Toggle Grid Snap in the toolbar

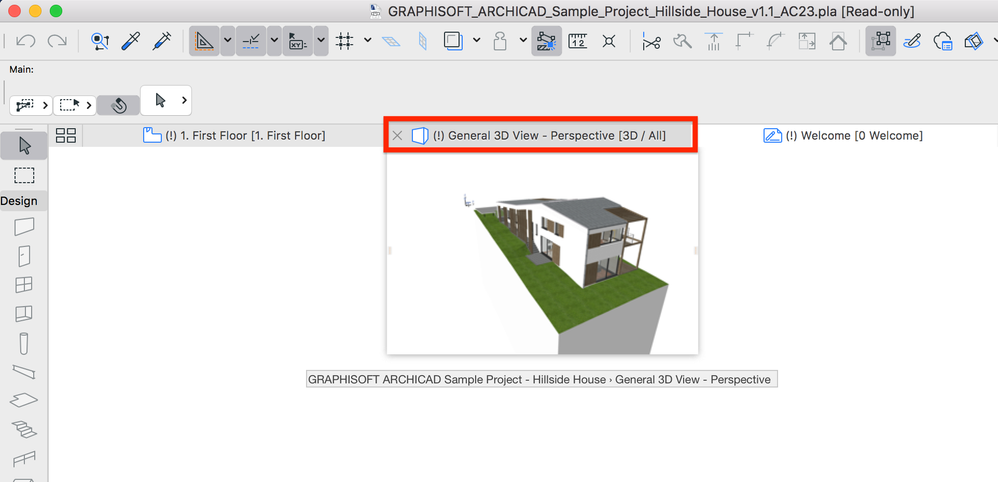pyautogui.click(x=344, y=41)
